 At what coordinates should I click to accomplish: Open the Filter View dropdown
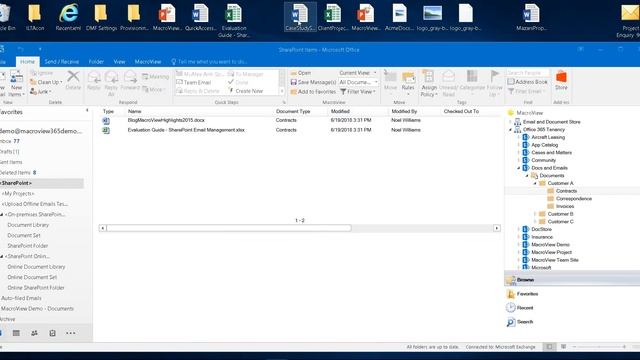click(358, 92)
